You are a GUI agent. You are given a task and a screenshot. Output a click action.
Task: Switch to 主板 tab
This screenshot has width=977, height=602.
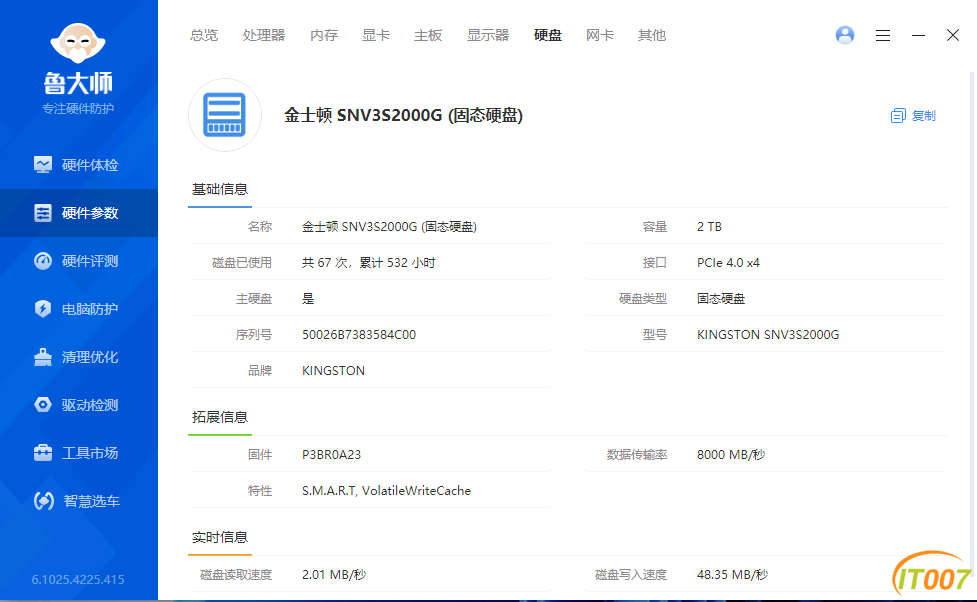[428, 36]
